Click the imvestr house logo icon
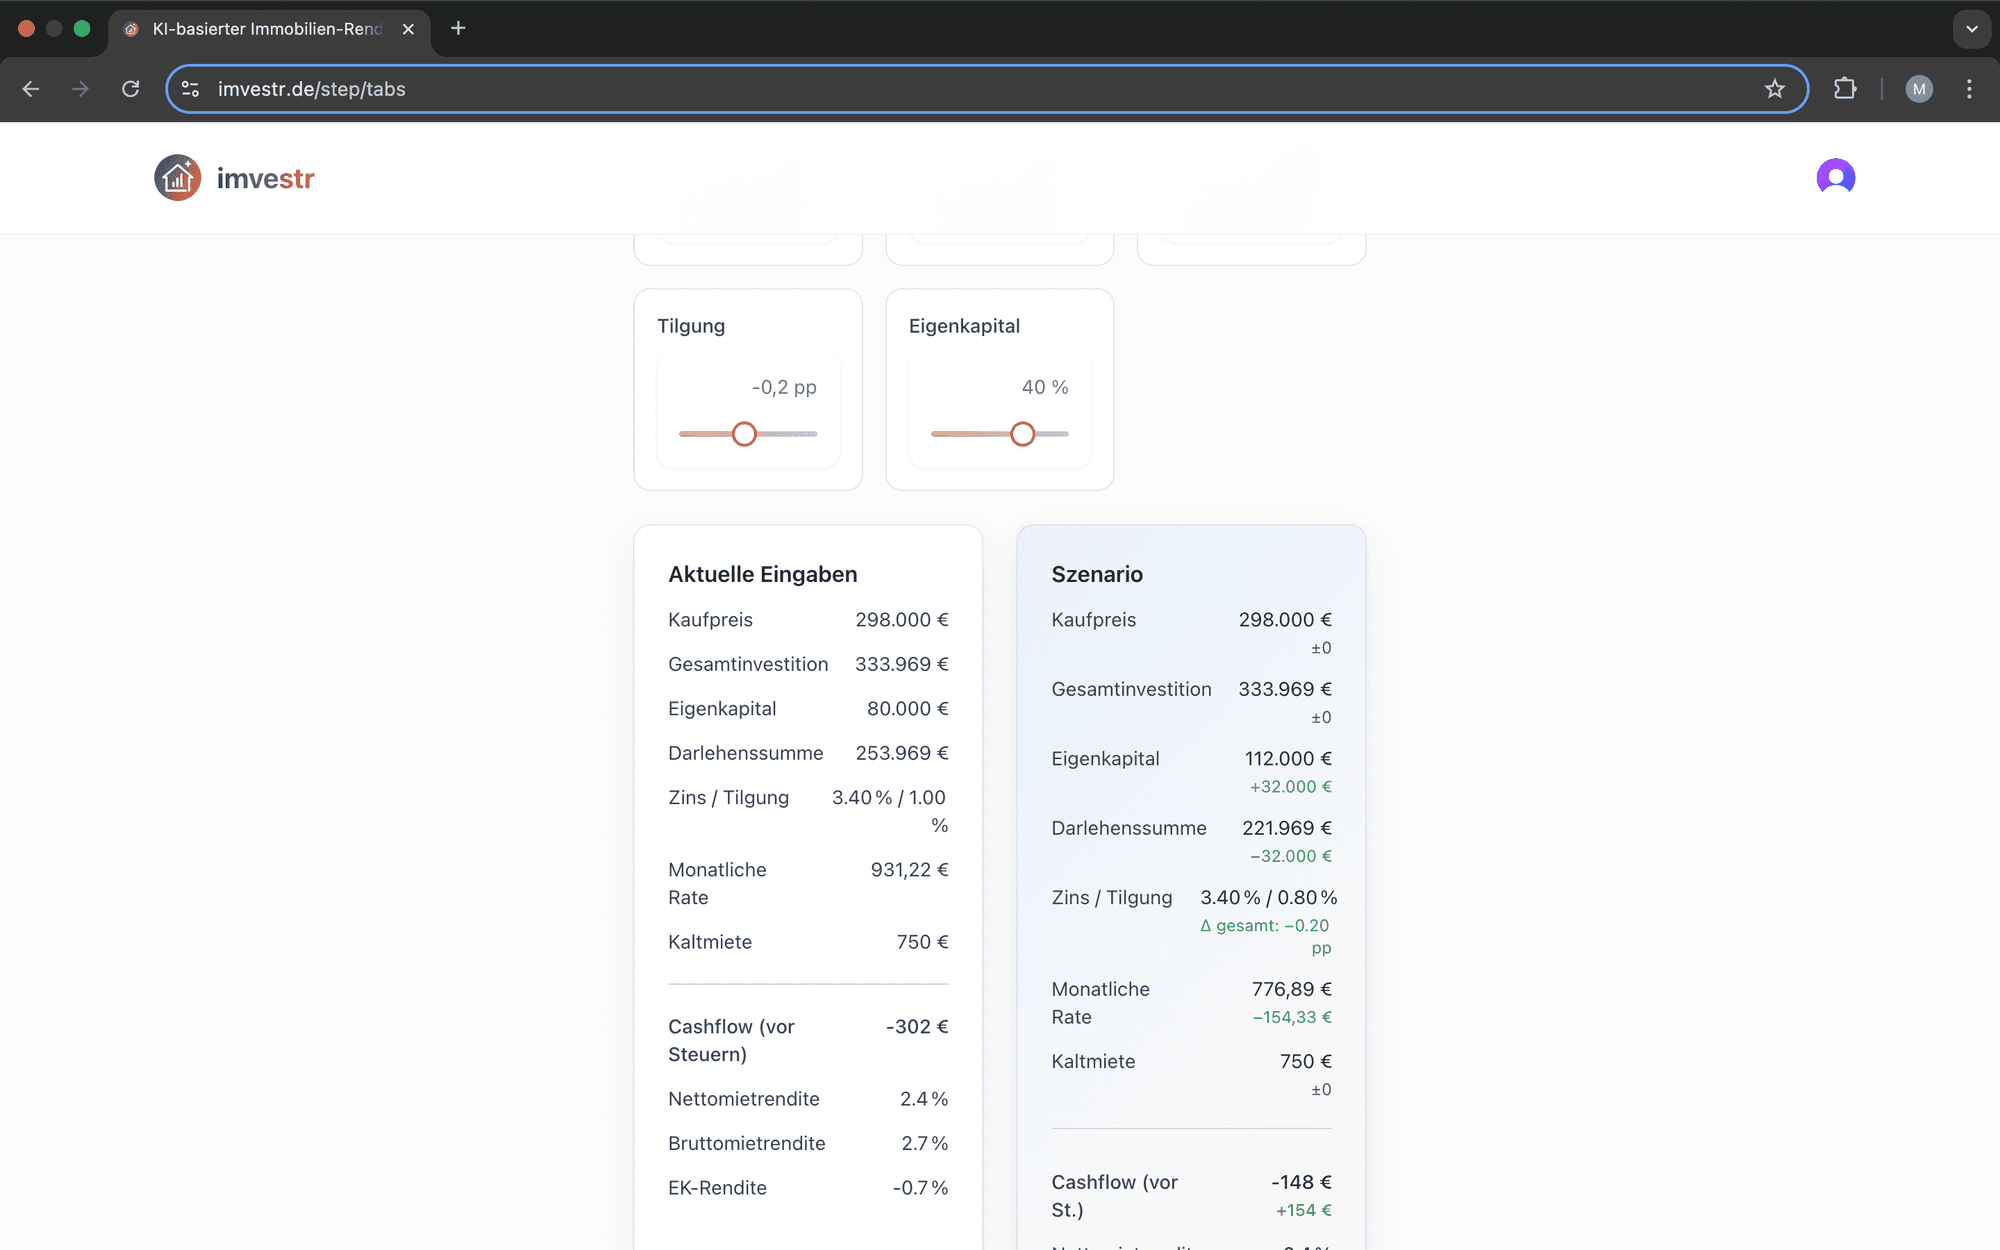 177,178
